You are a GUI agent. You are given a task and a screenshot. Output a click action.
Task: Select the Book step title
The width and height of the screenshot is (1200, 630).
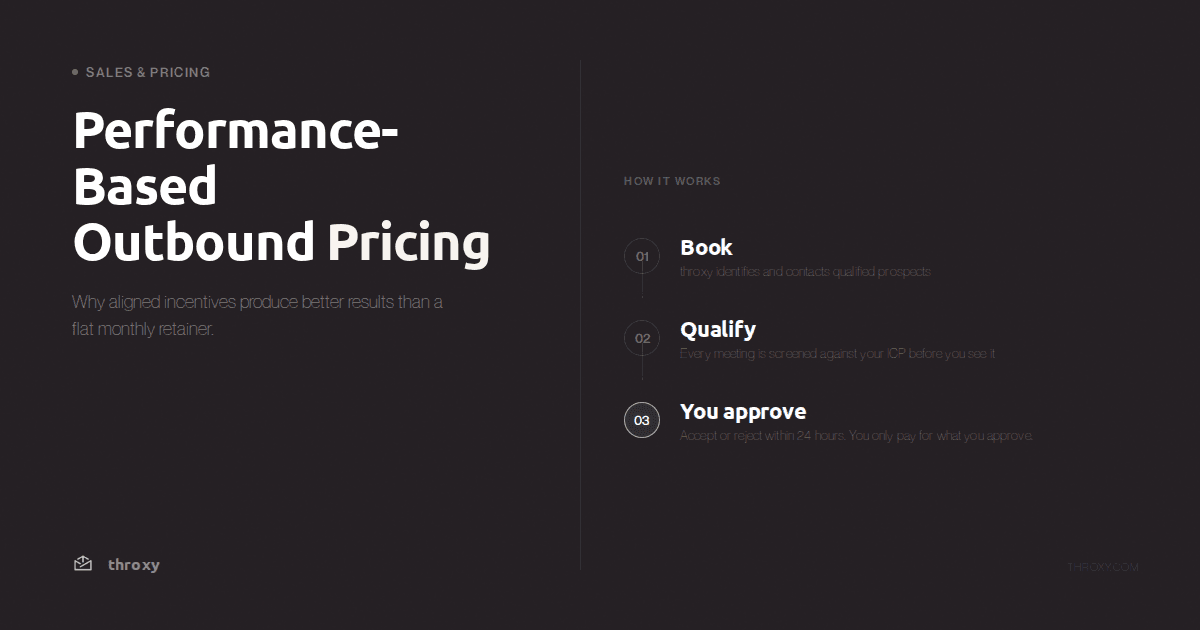coord(706,247)
